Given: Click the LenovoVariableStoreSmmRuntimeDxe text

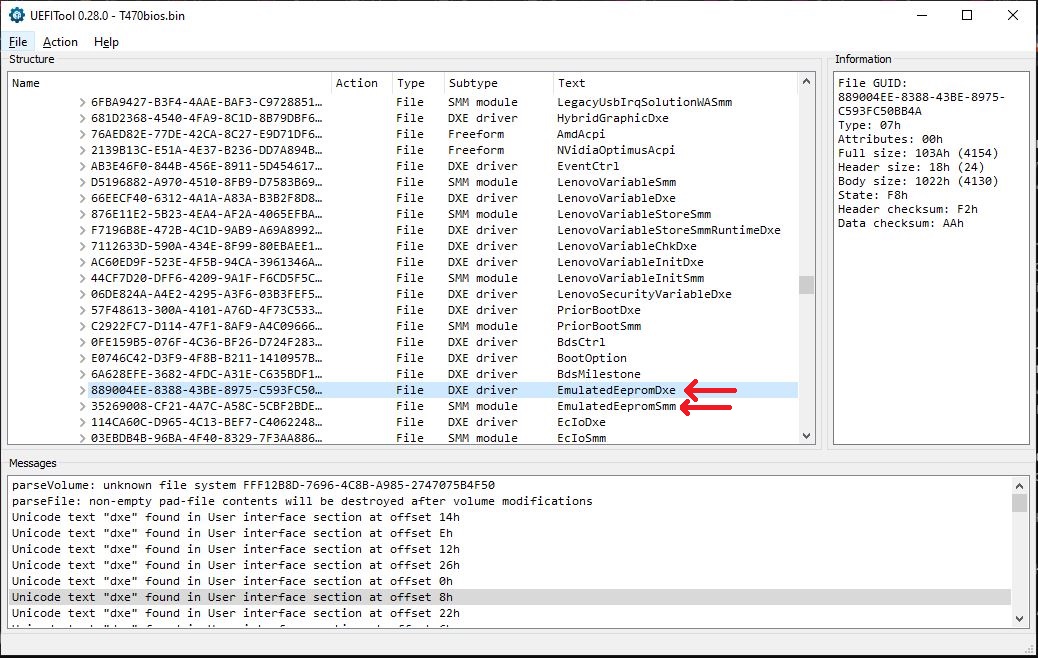Looking at the screenshot, I should 669,230.
